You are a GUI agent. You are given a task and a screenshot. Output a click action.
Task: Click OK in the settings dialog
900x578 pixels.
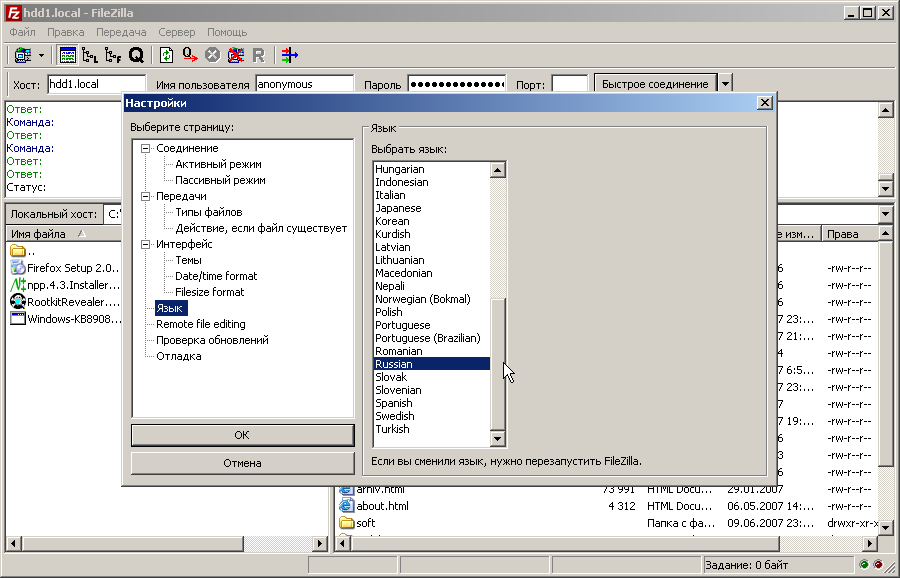coord(242,435)
